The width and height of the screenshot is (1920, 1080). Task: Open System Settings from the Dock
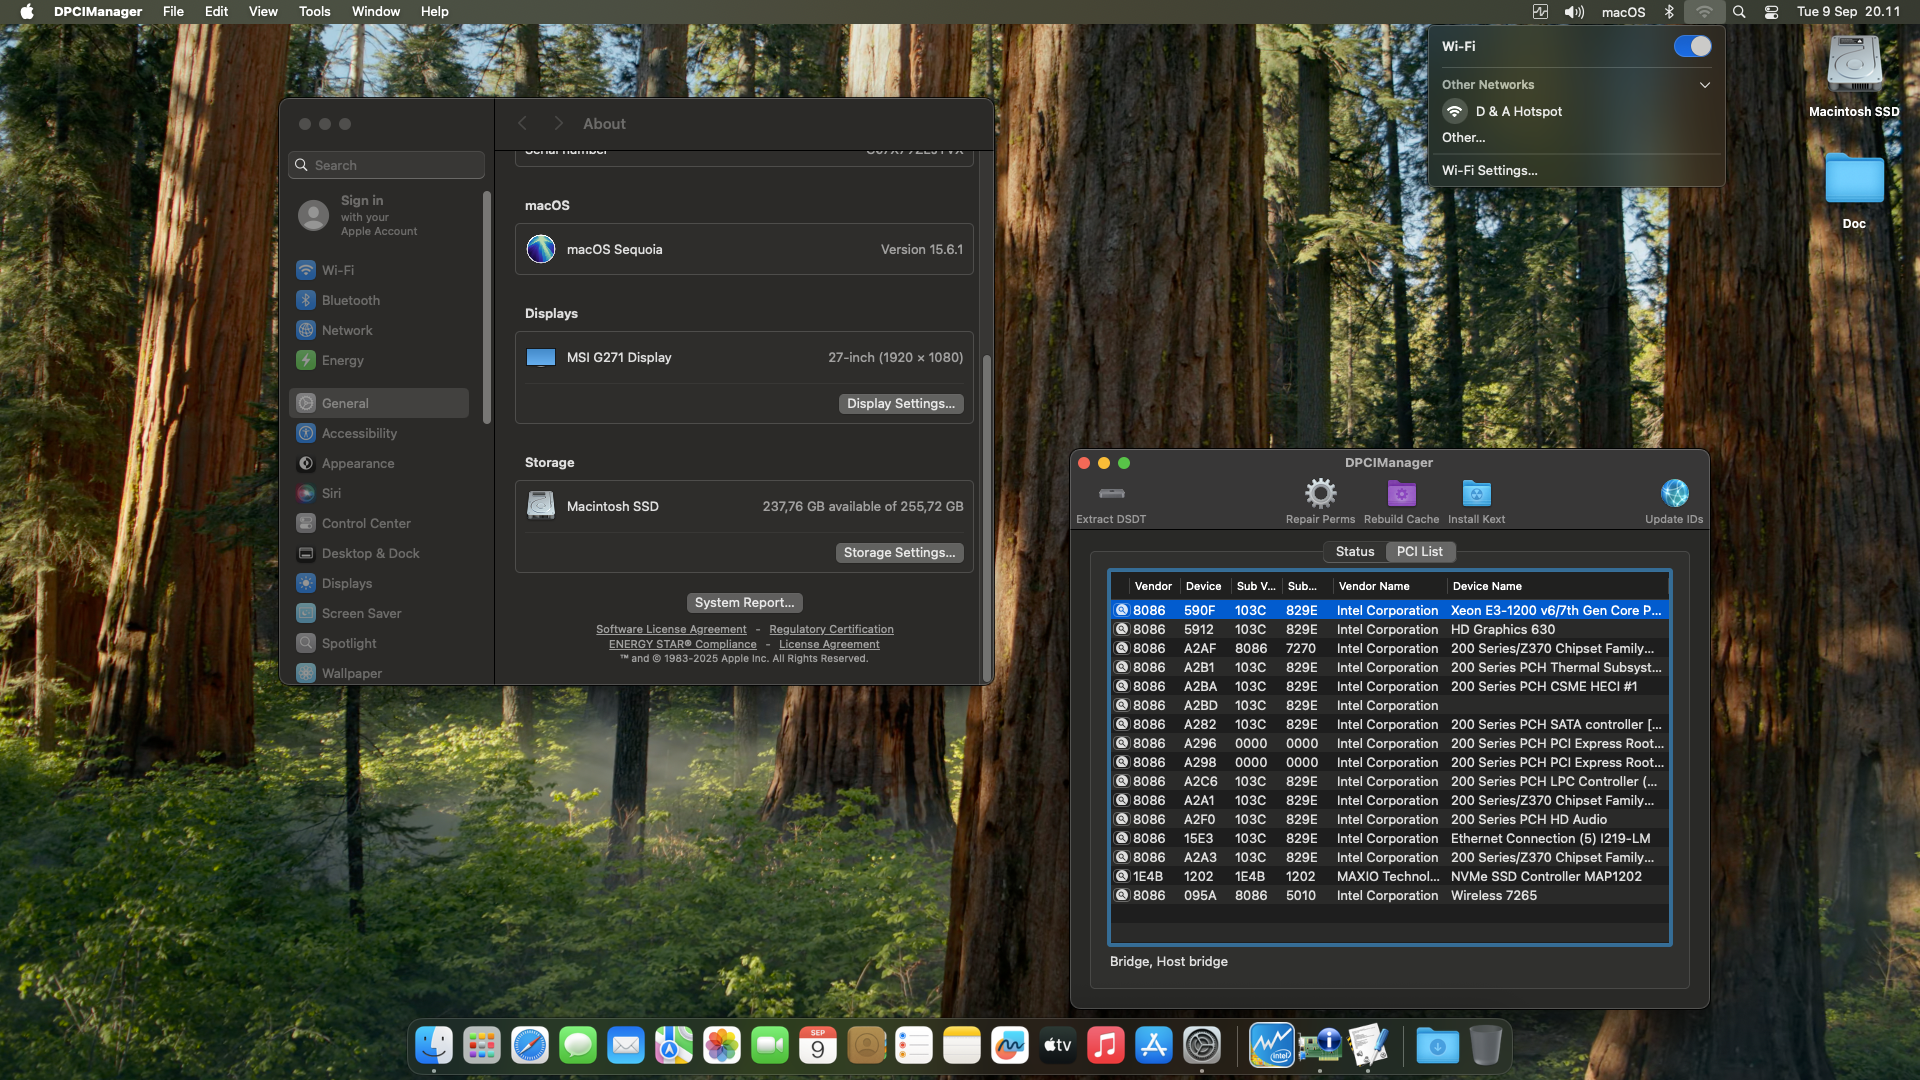[1202, 1046]
